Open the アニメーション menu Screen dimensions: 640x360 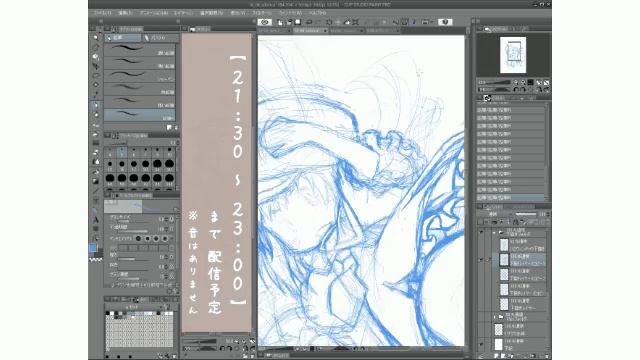pyautogui.click(x=153, y=13)
